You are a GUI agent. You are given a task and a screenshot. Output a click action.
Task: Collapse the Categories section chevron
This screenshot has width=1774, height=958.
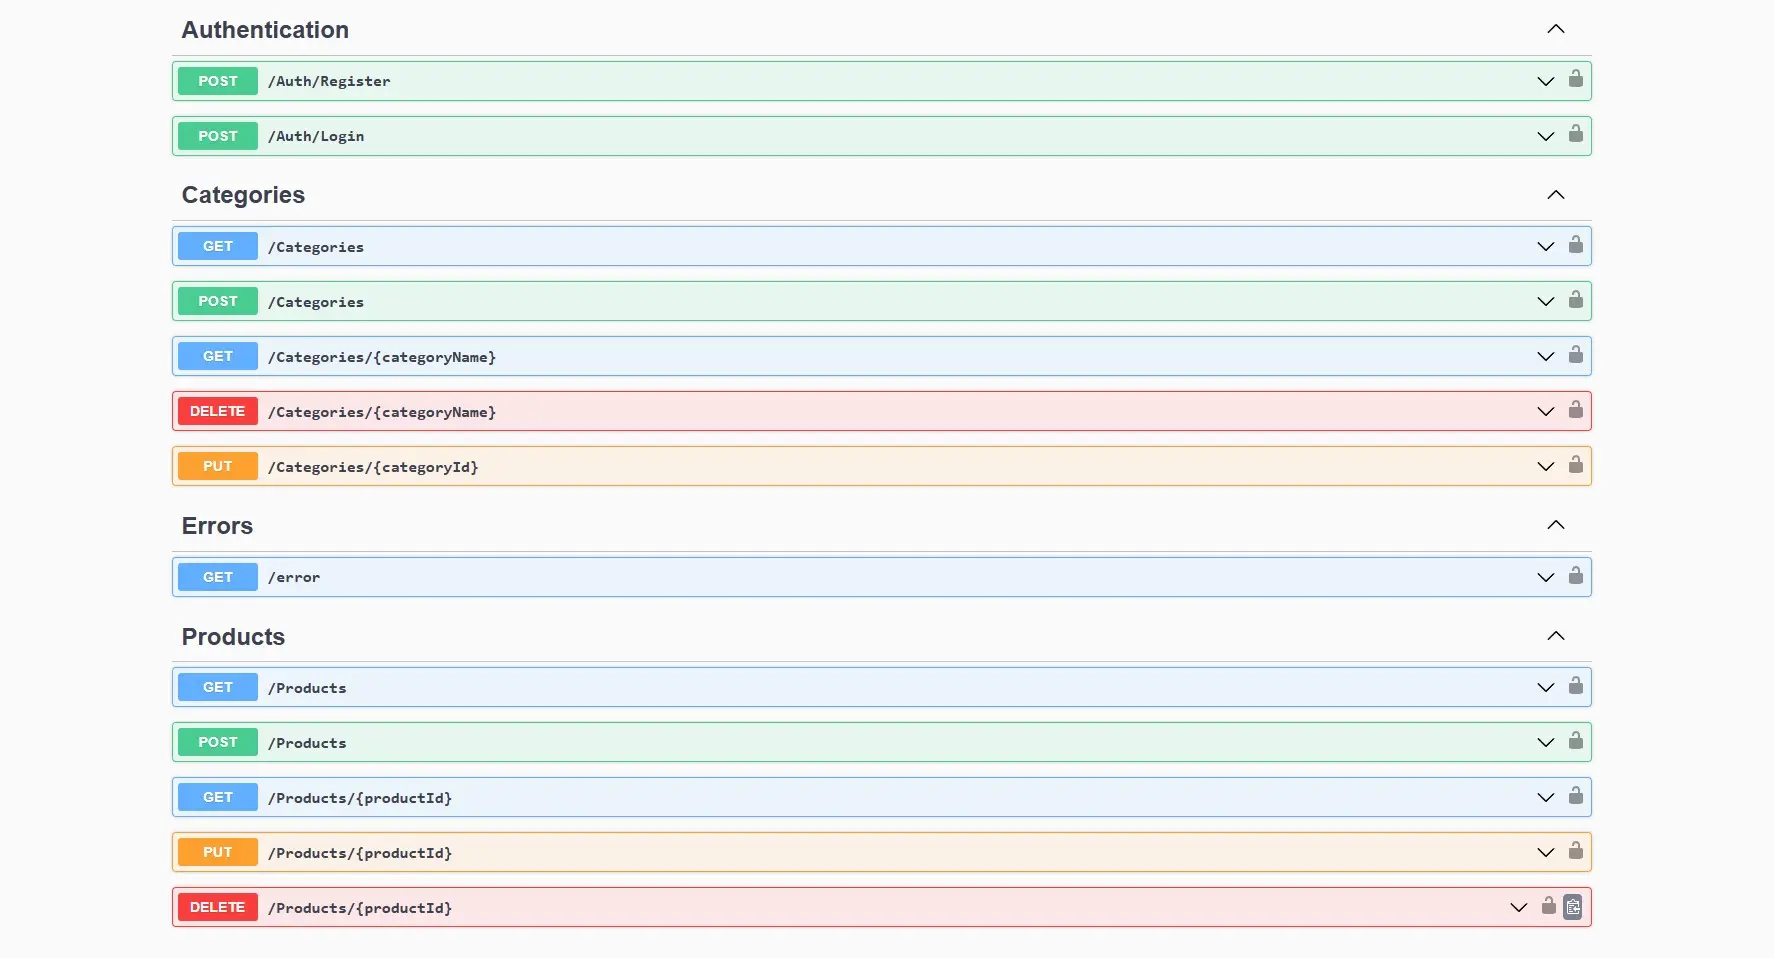point(1556,195)
